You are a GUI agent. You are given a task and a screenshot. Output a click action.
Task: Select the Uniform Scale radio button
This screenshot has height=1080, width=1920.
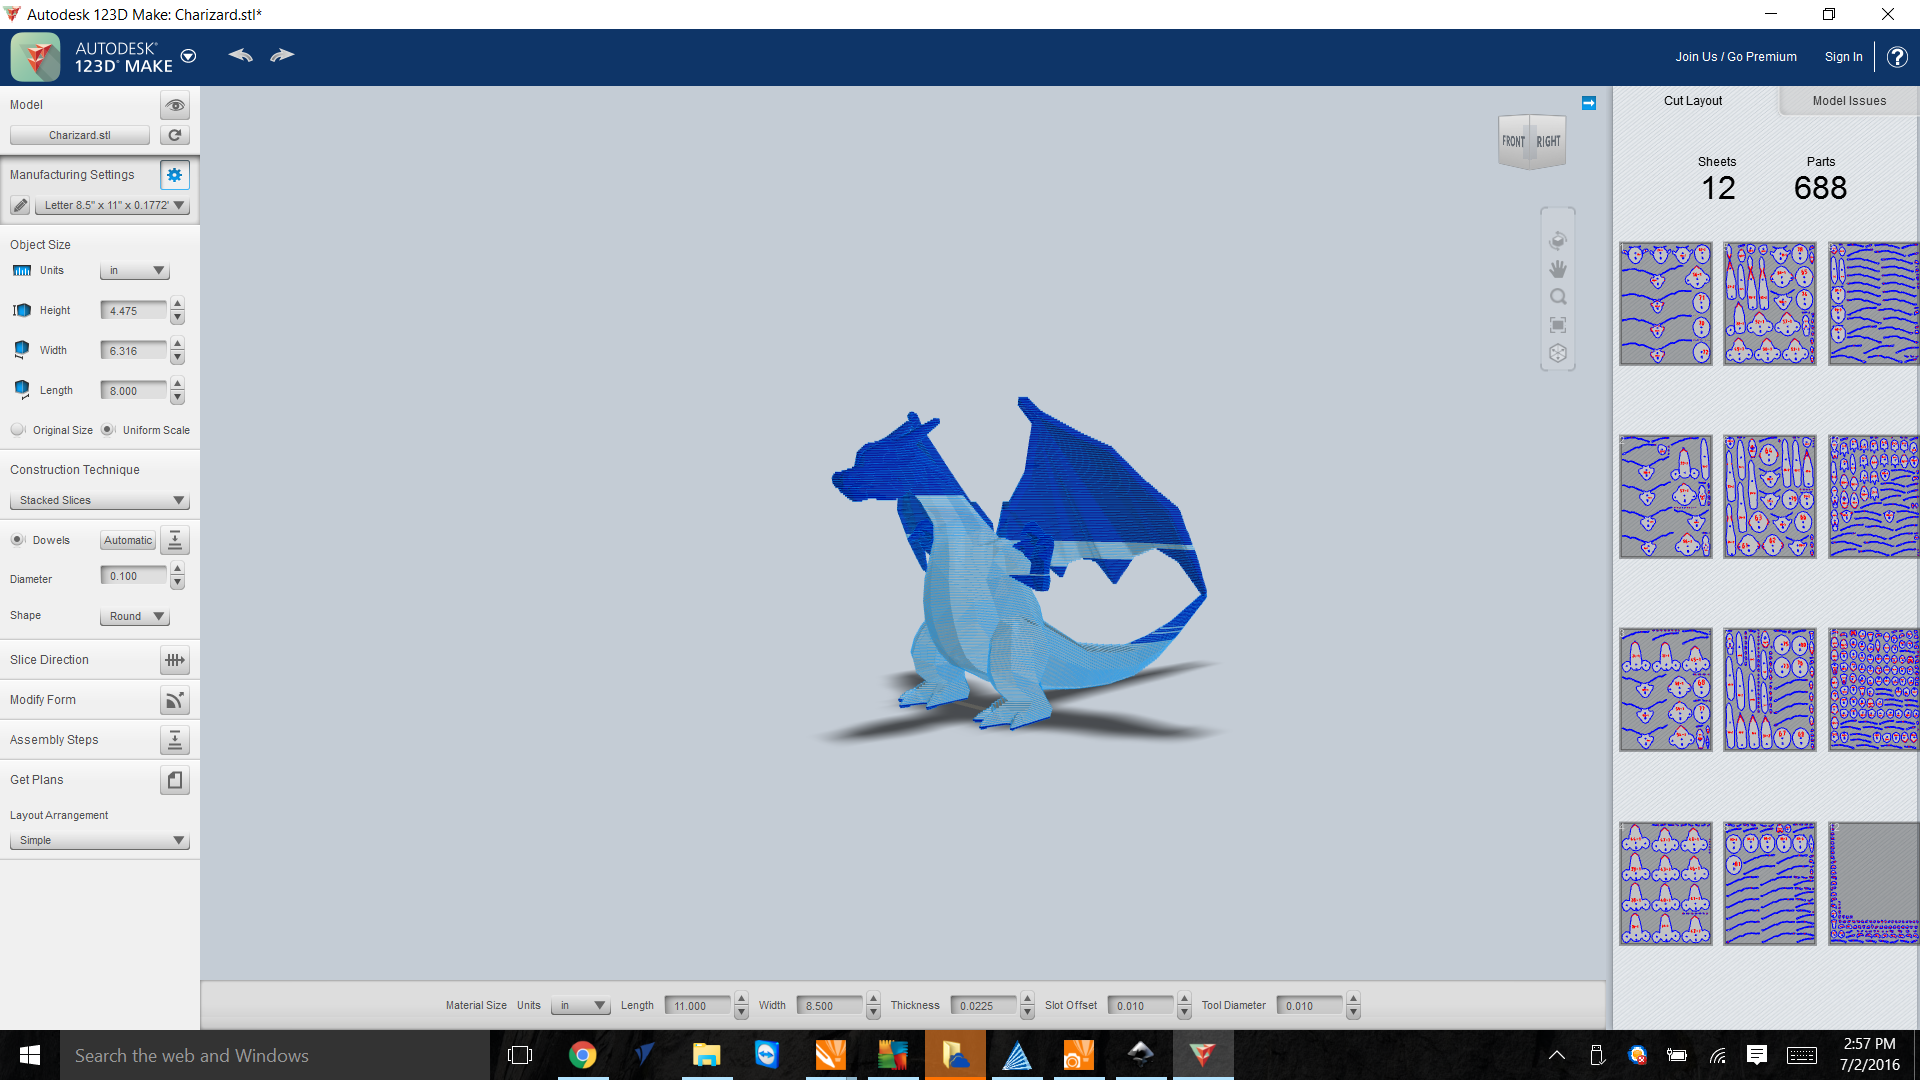[x=108, y=430]
